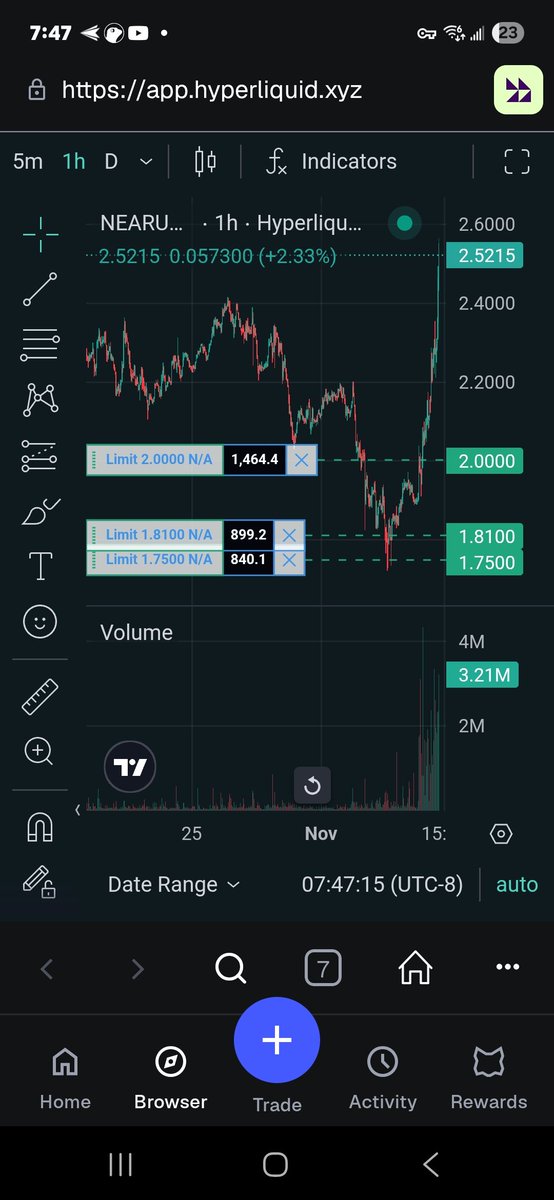Click the Volume indicator label

[x=136, y=633]
